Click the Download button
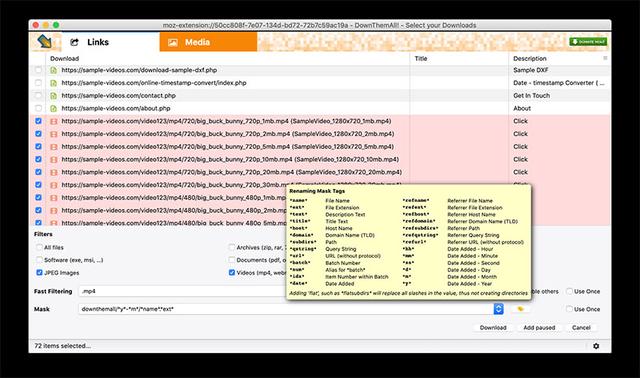 pyautogui.click(x=493, y=327)
